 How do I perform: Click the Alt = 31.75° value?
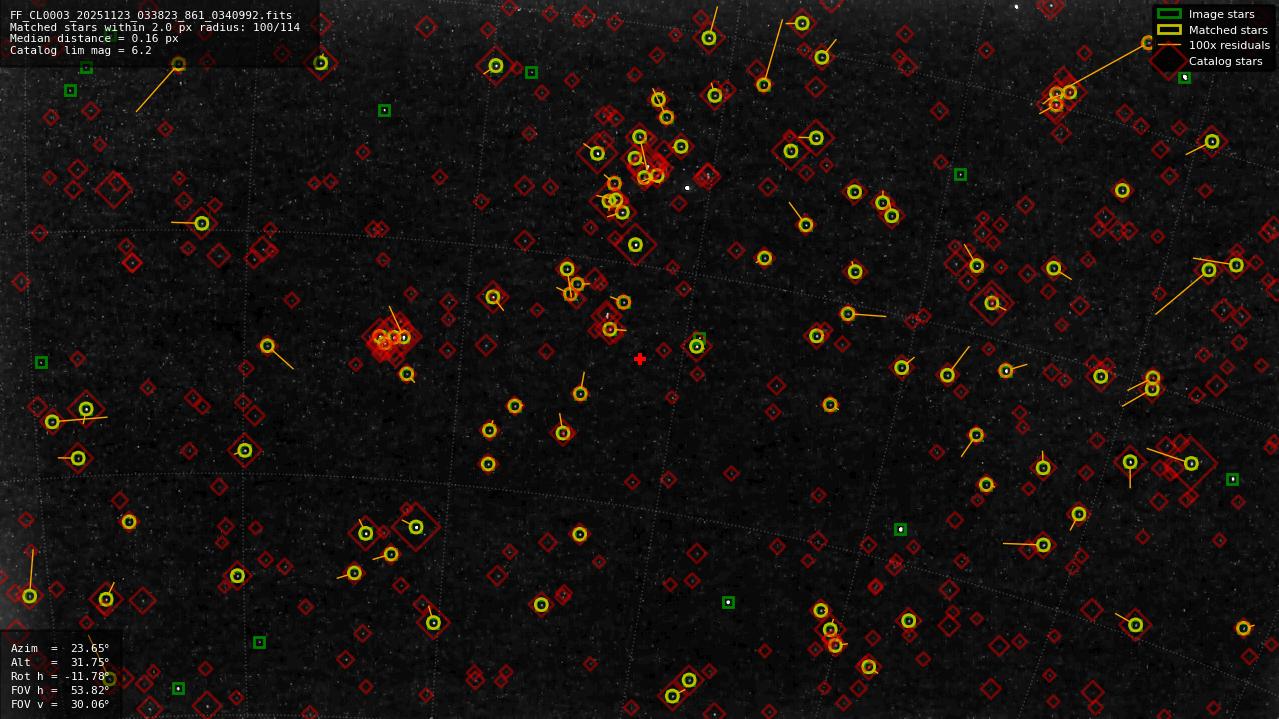tap(60, 662)
